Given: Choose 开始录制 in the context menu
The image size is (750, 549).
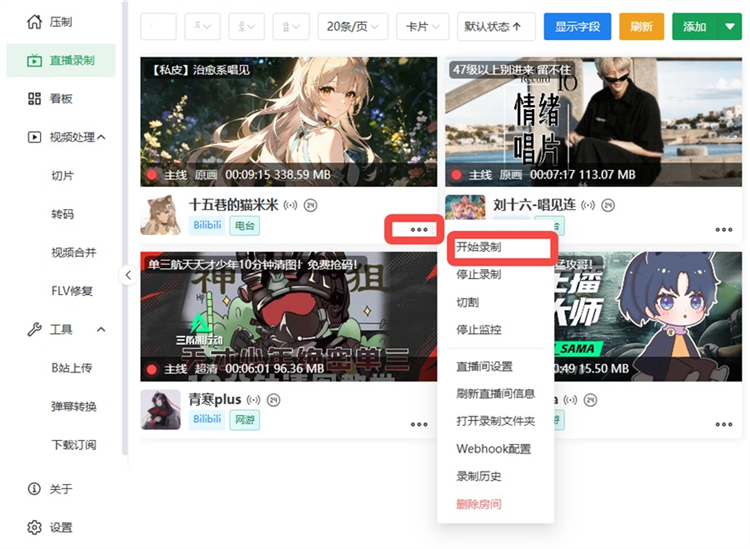Looking at the screenshot, I should click(496, 247).
